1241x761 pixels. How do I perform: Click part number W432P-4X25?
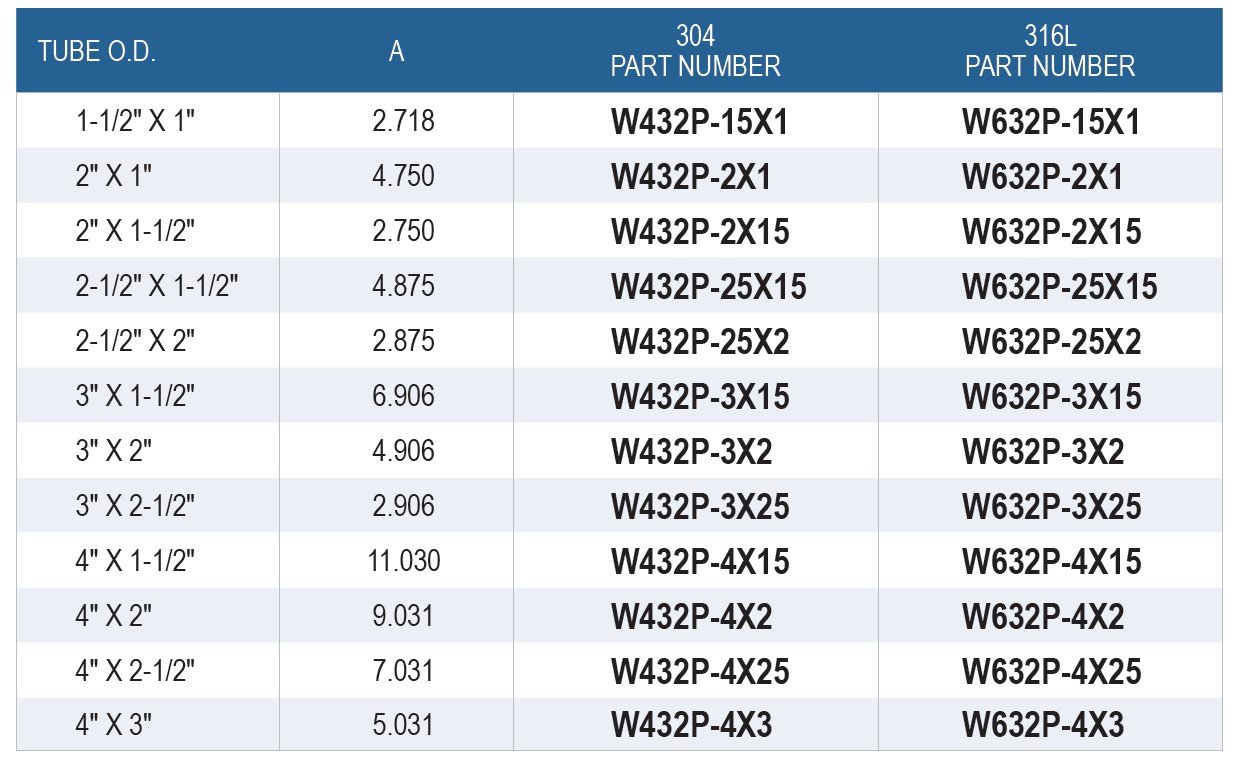(700, 673)
